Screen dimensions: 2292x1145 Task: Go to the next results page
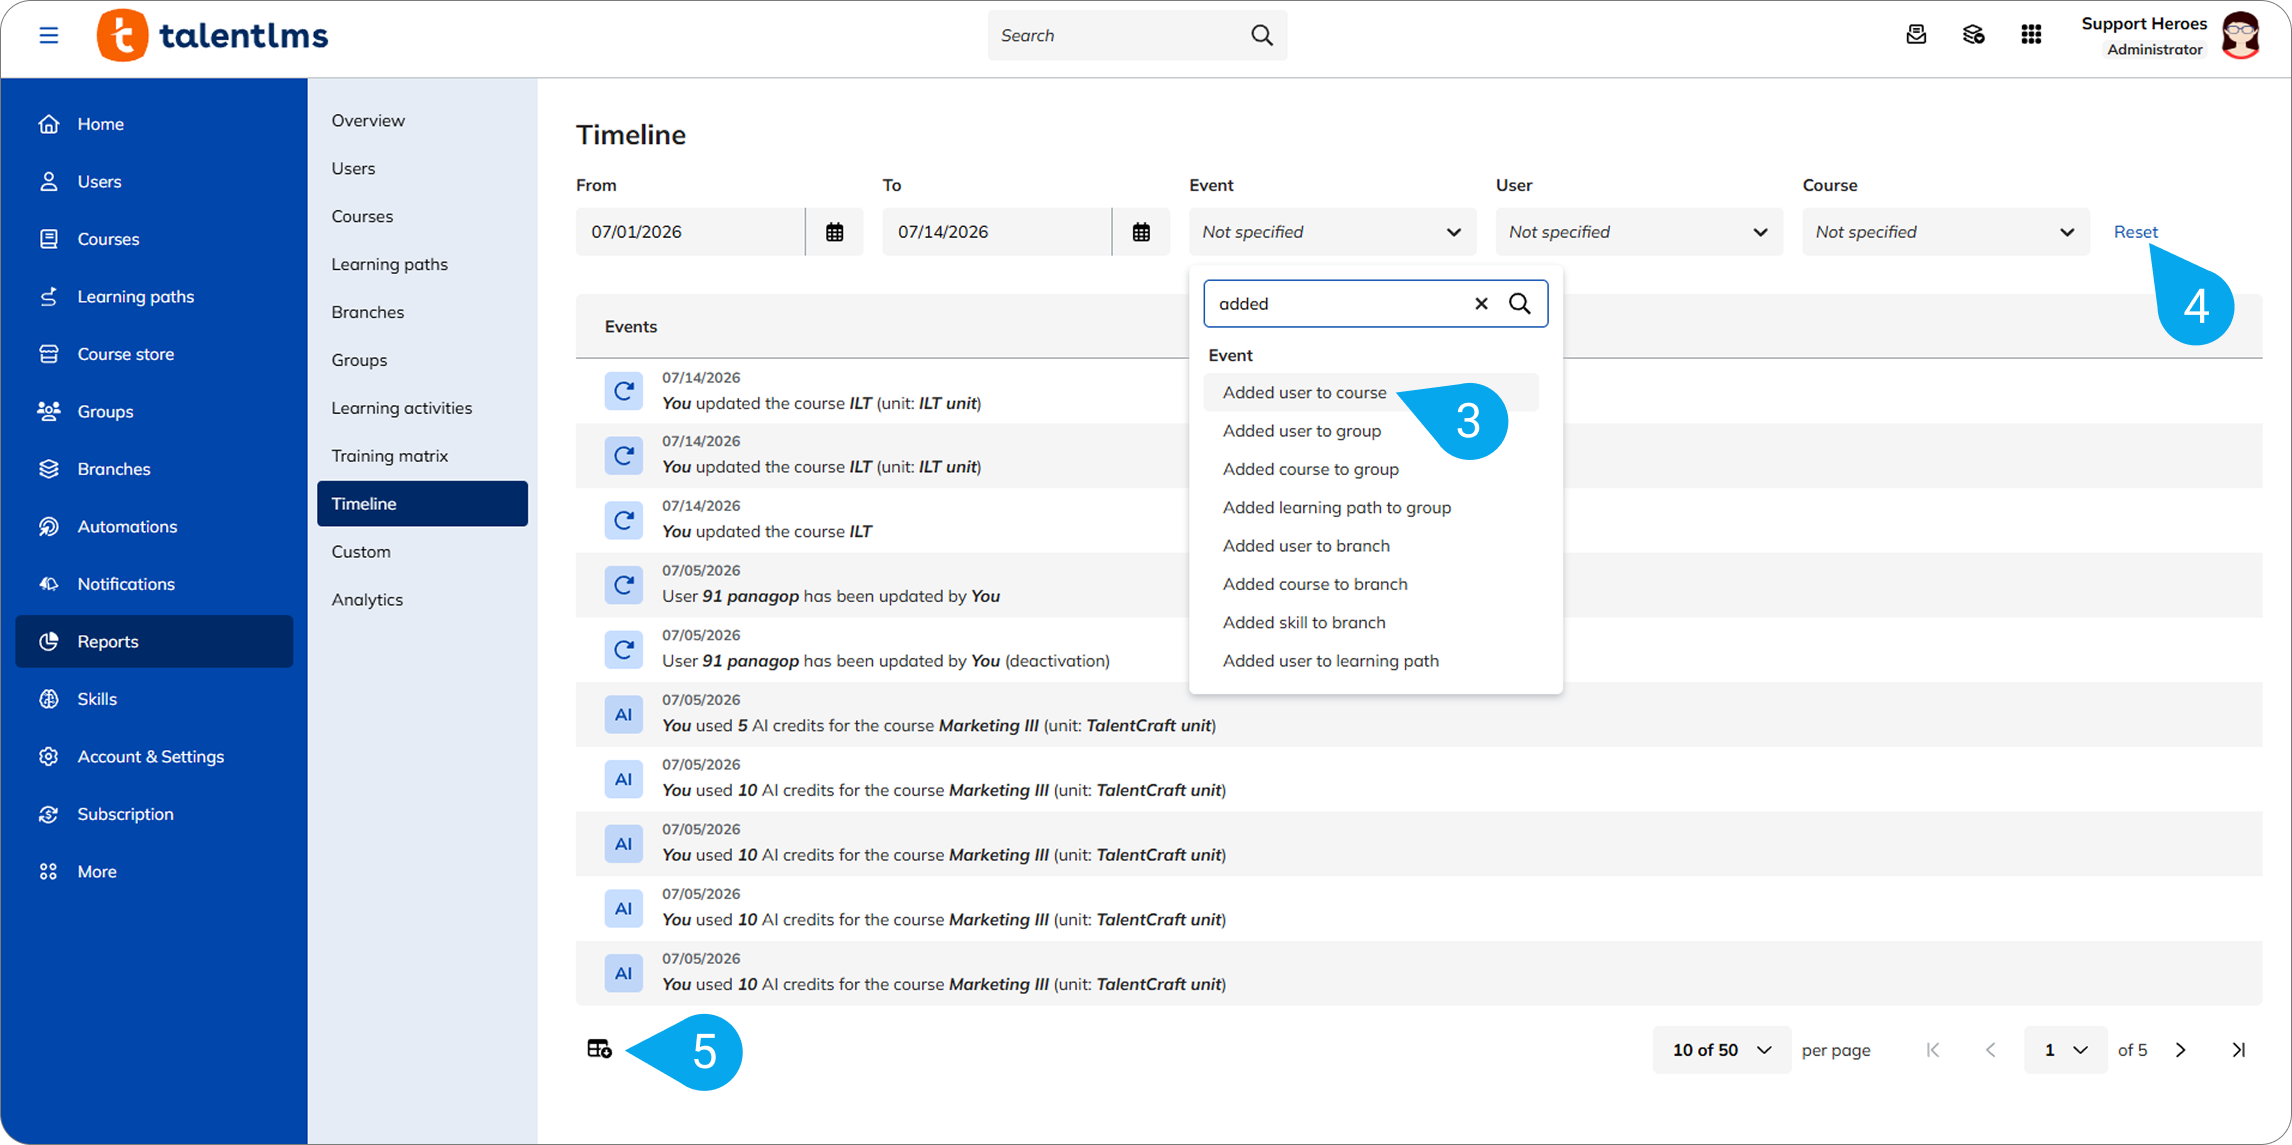click(x=2181, y=1050)
